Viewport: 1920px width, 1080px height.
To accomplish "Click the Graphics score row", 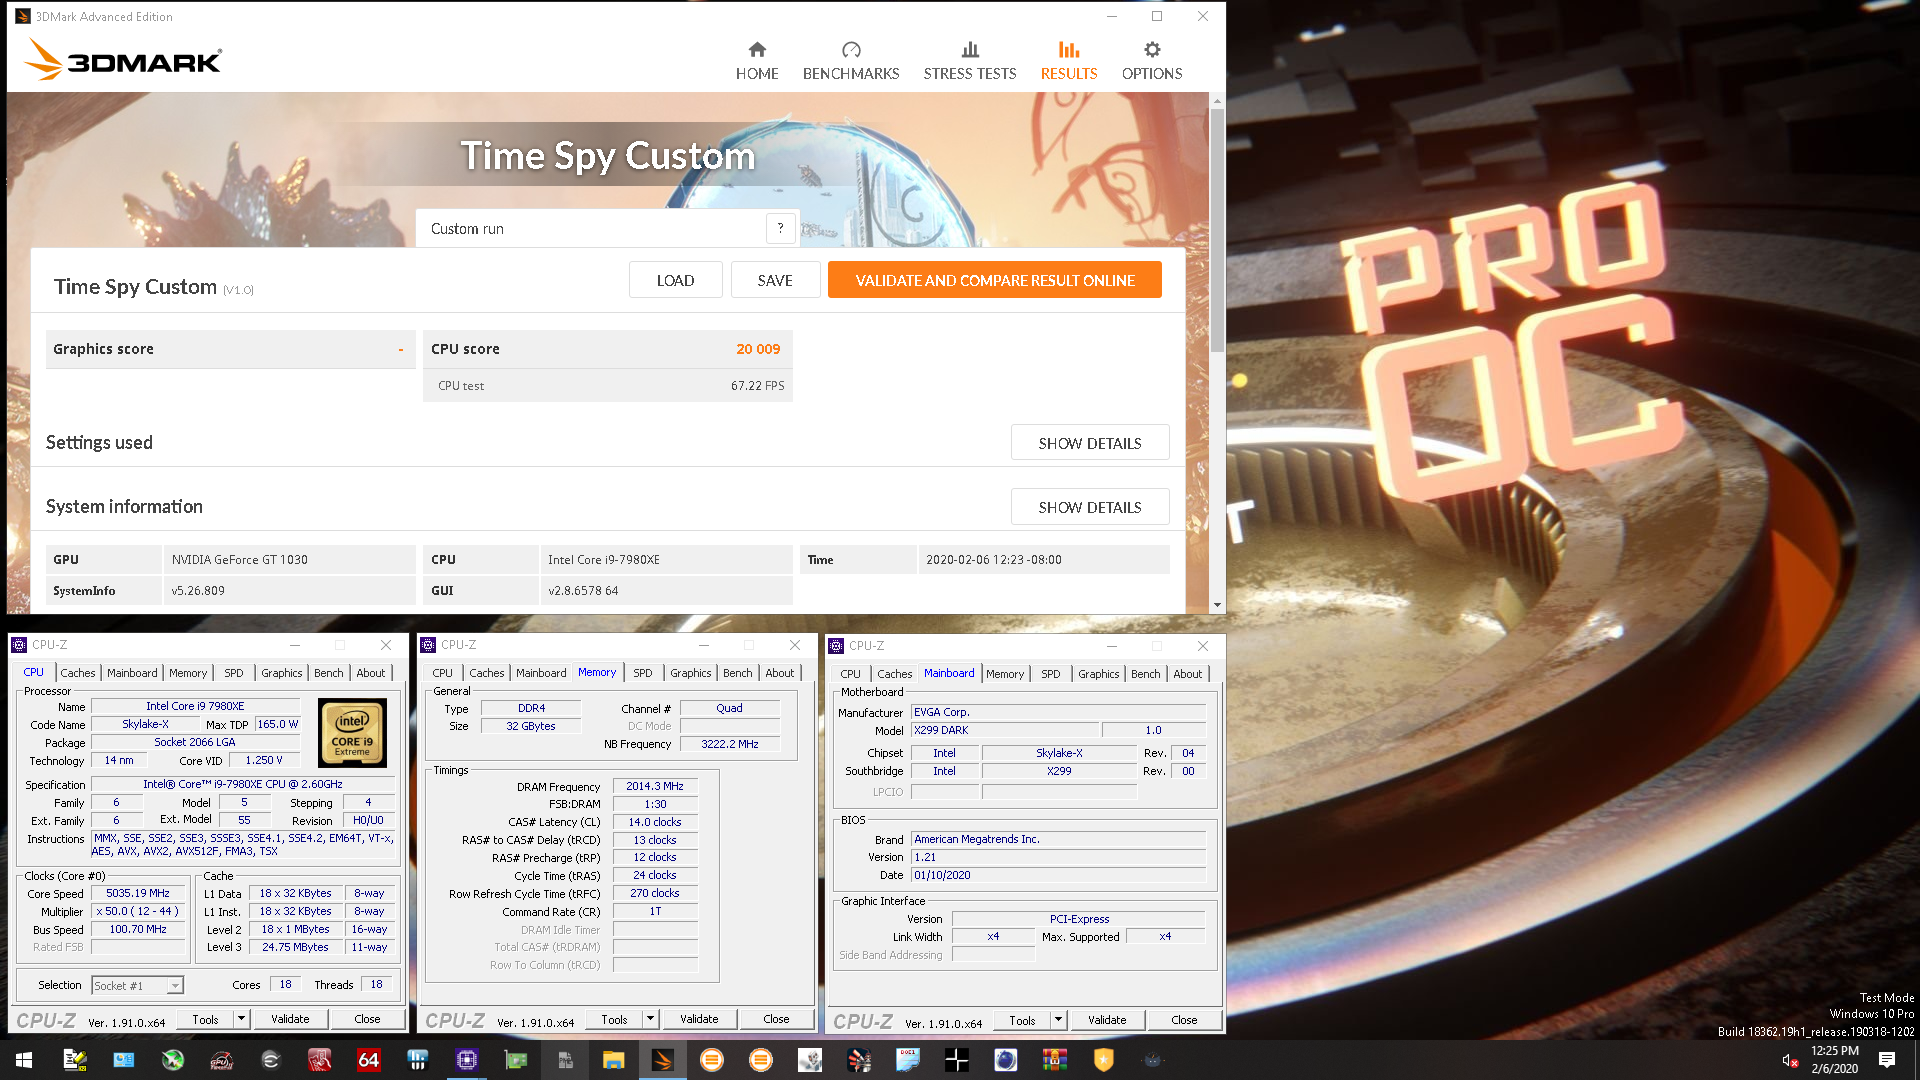I will pos(230,349).
